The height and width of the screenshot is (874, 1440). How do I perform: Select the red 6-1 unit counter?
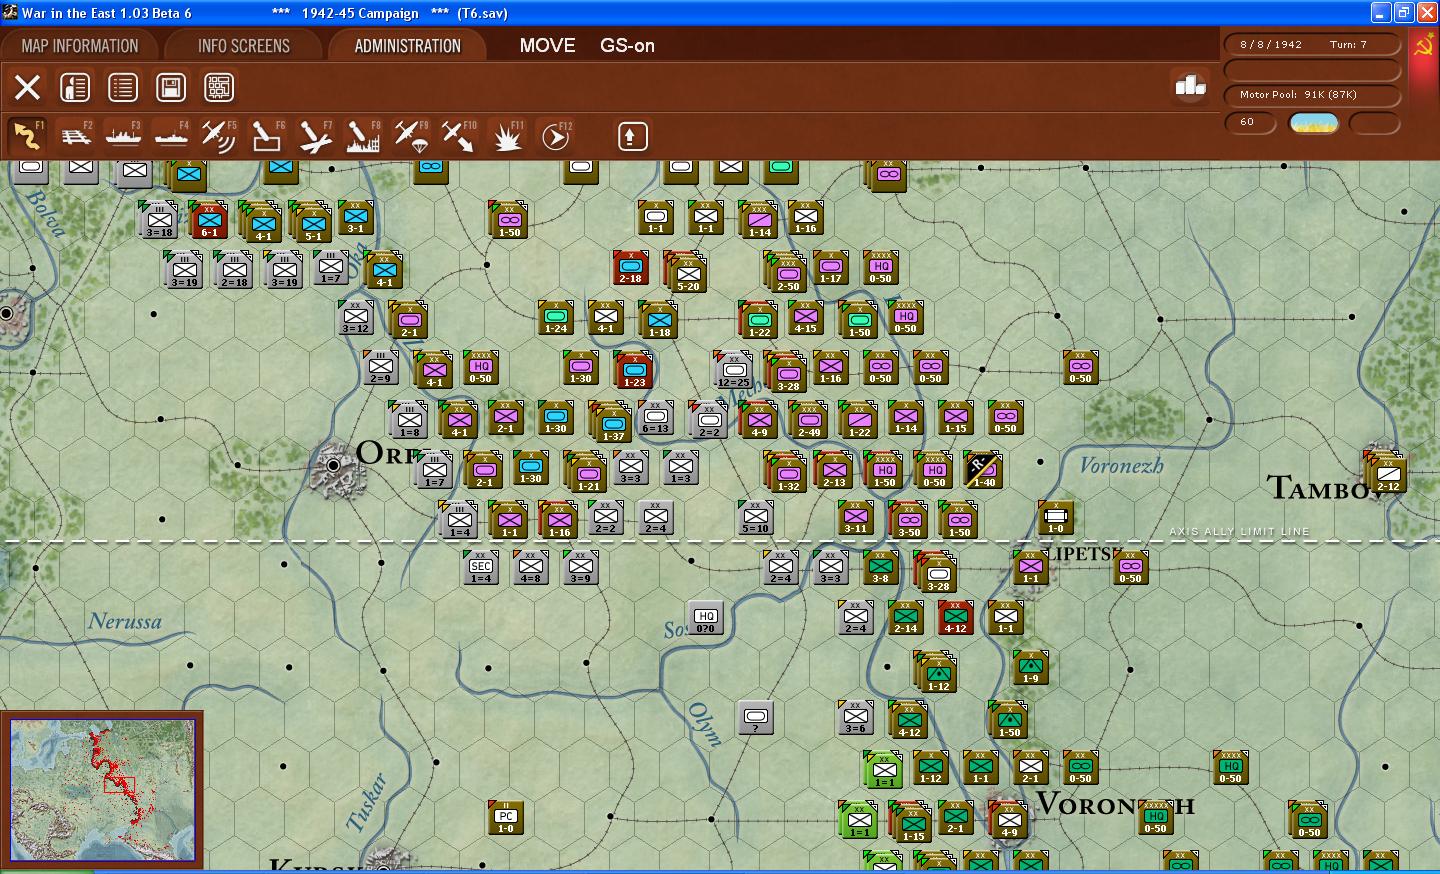(209, 220)
